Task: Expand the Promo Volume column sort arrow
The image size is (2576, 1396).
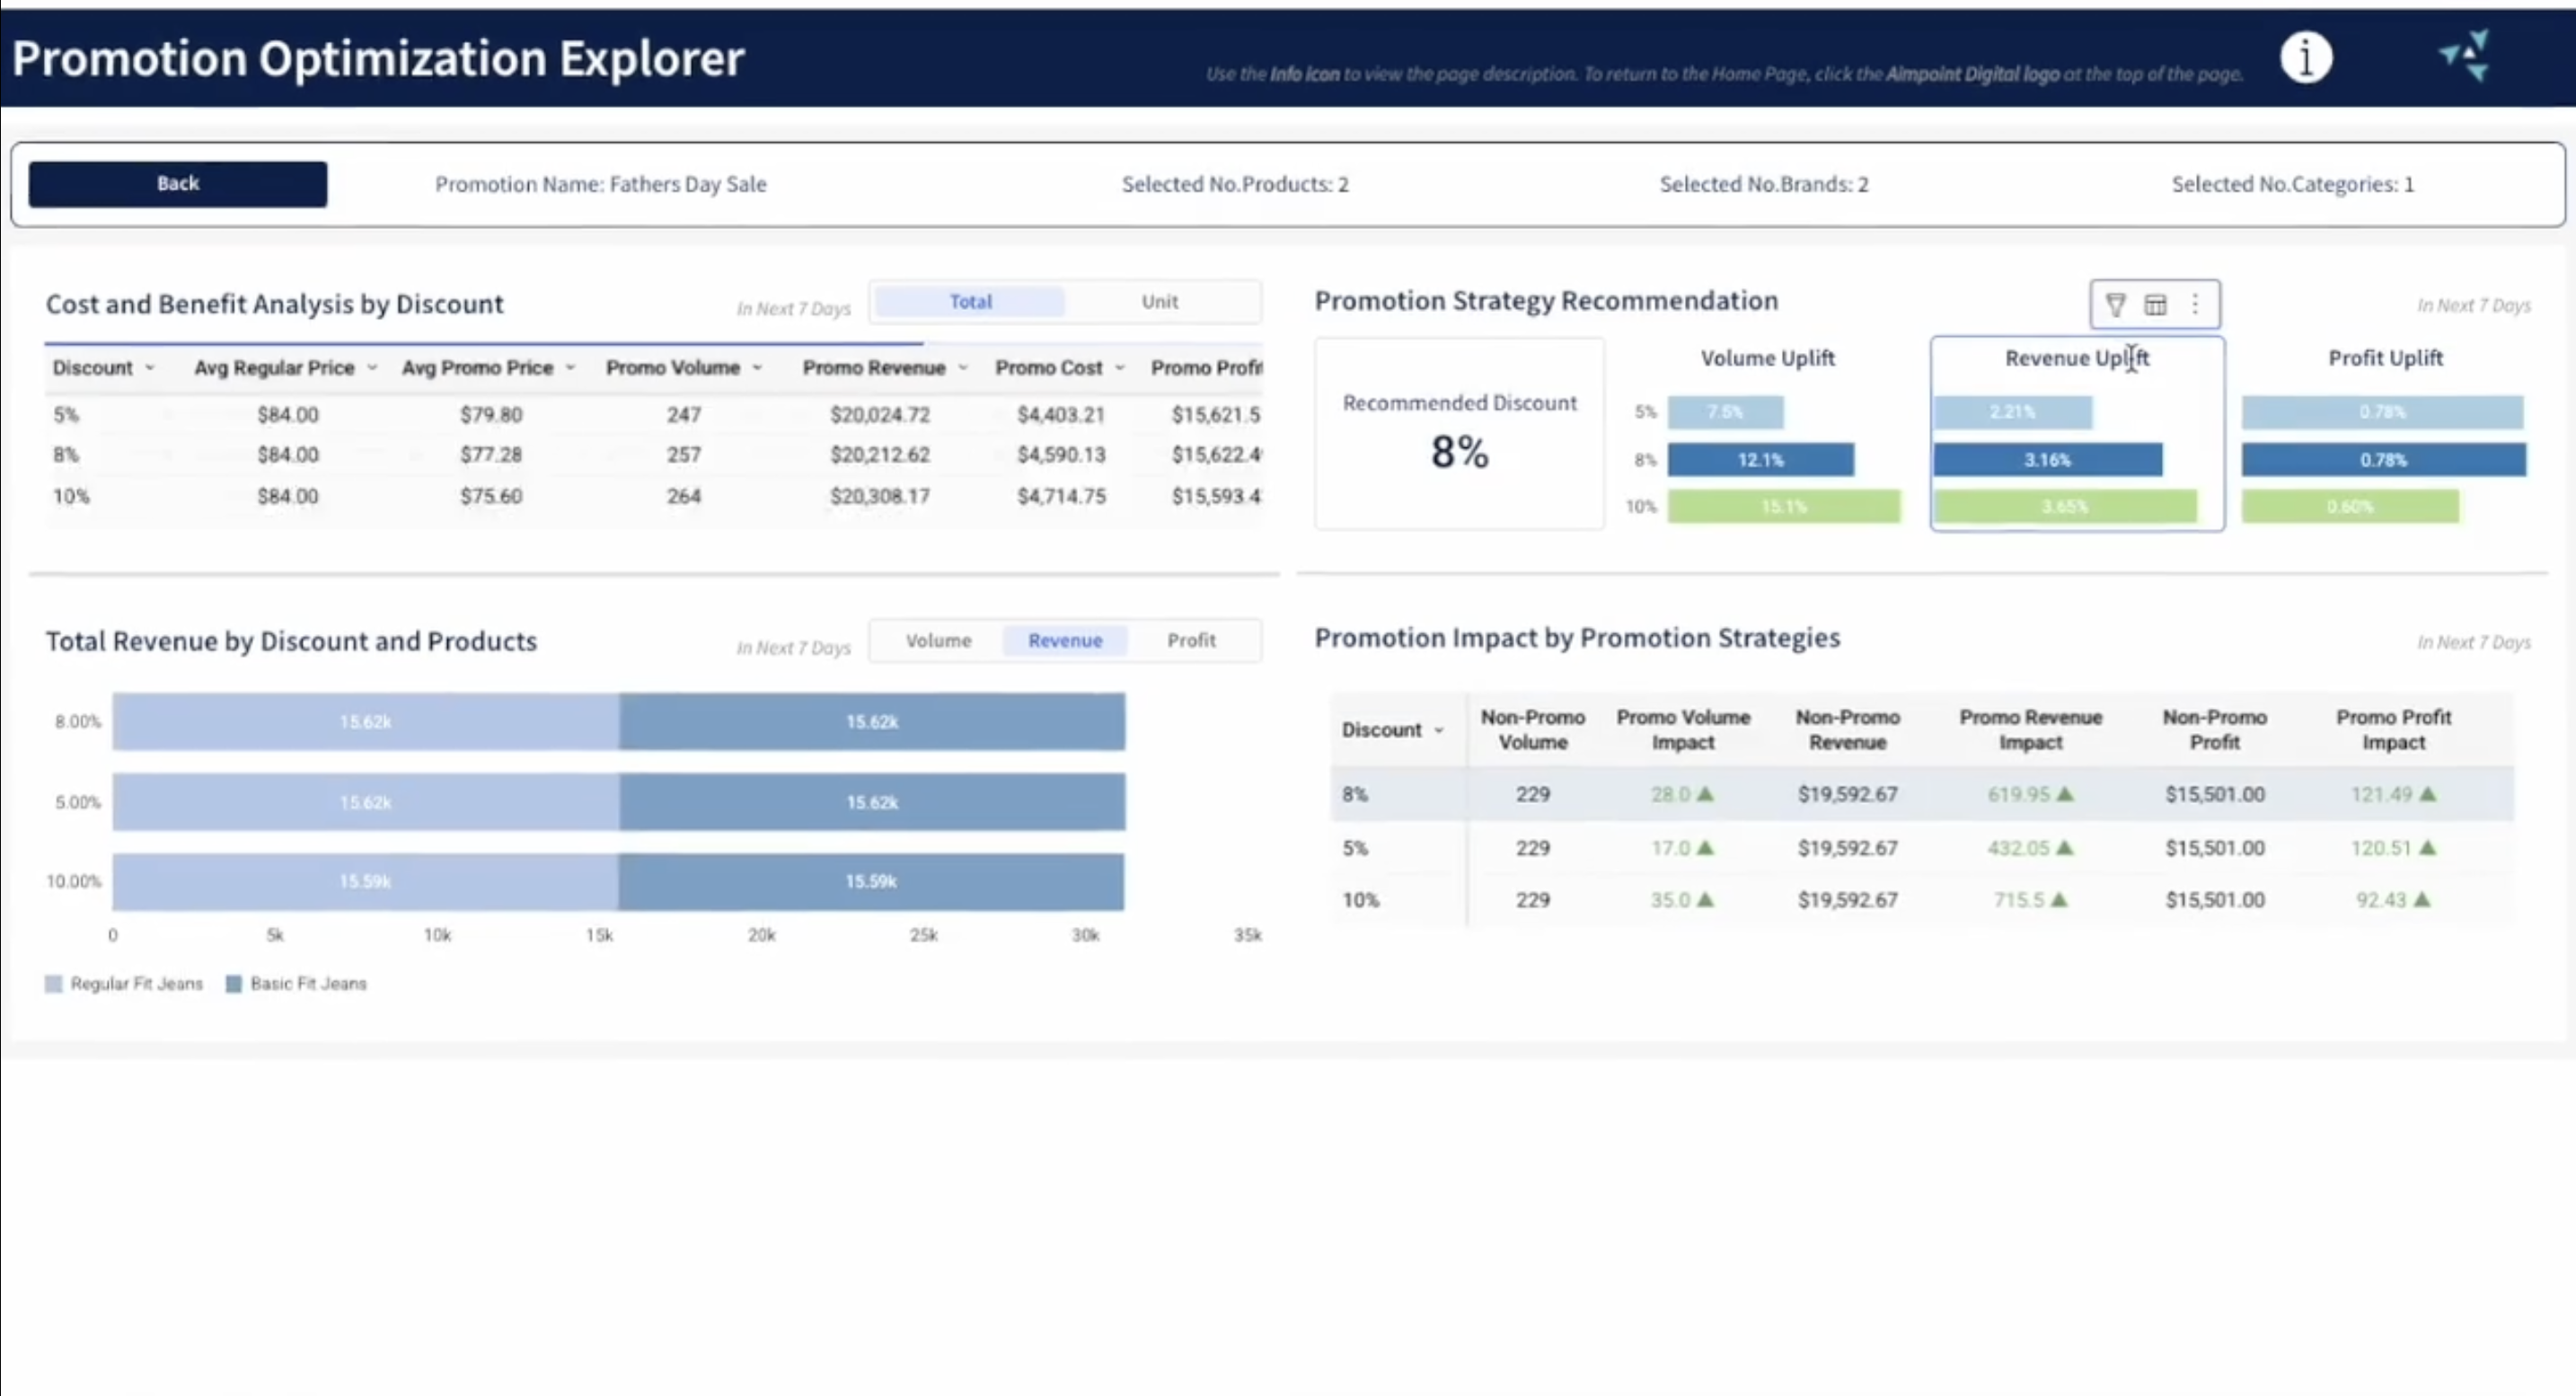Action: [x=757, y=368]
